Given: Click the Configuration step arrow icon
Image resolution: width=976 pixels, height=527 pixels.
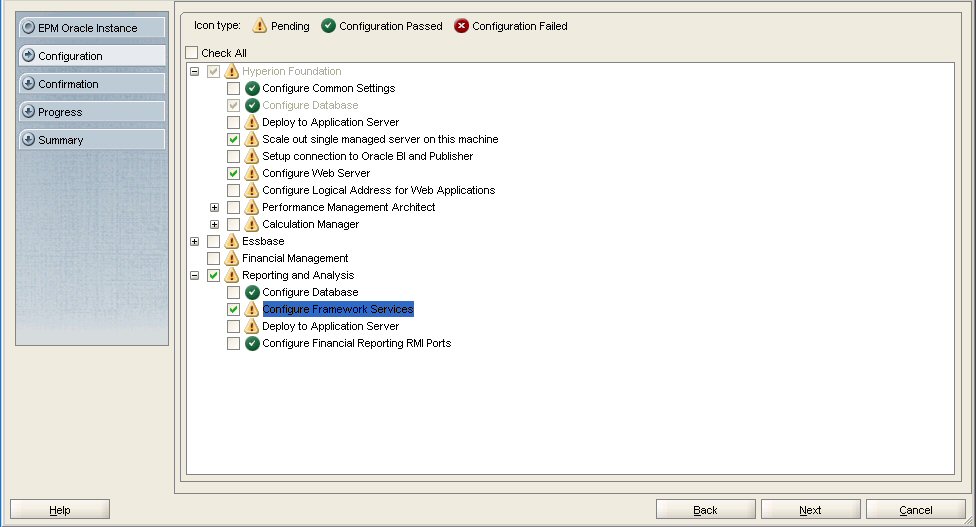Looking at the screenshot, I should click(x=28, y=55).
